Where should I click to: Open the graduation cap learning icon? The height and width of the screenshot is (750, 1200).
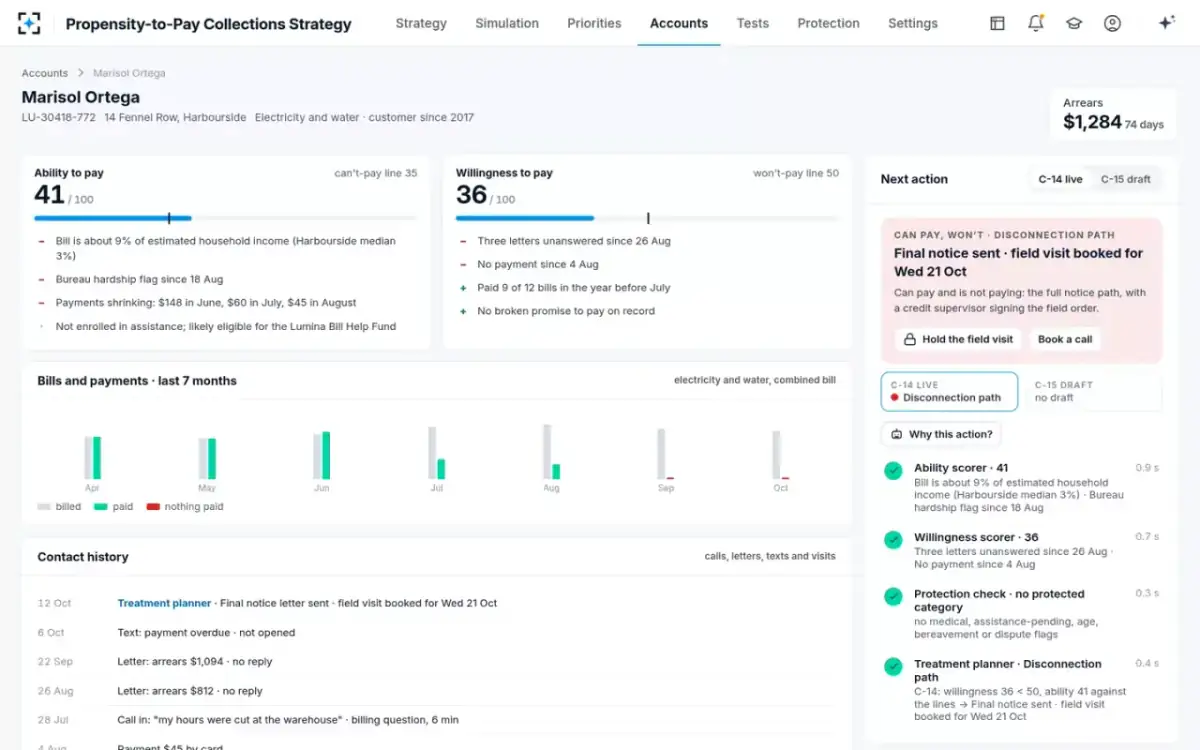[1074, 23]
